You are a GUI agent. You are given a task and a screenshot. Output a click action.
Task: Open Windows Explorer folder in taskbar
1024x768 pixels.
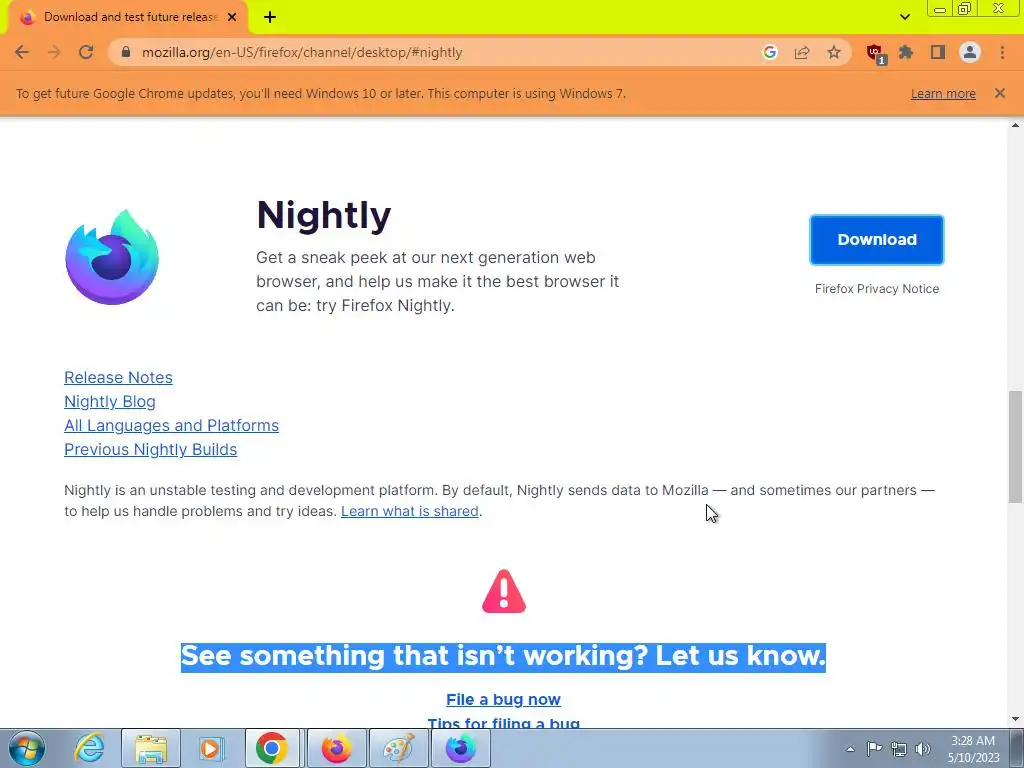[151, 748]
